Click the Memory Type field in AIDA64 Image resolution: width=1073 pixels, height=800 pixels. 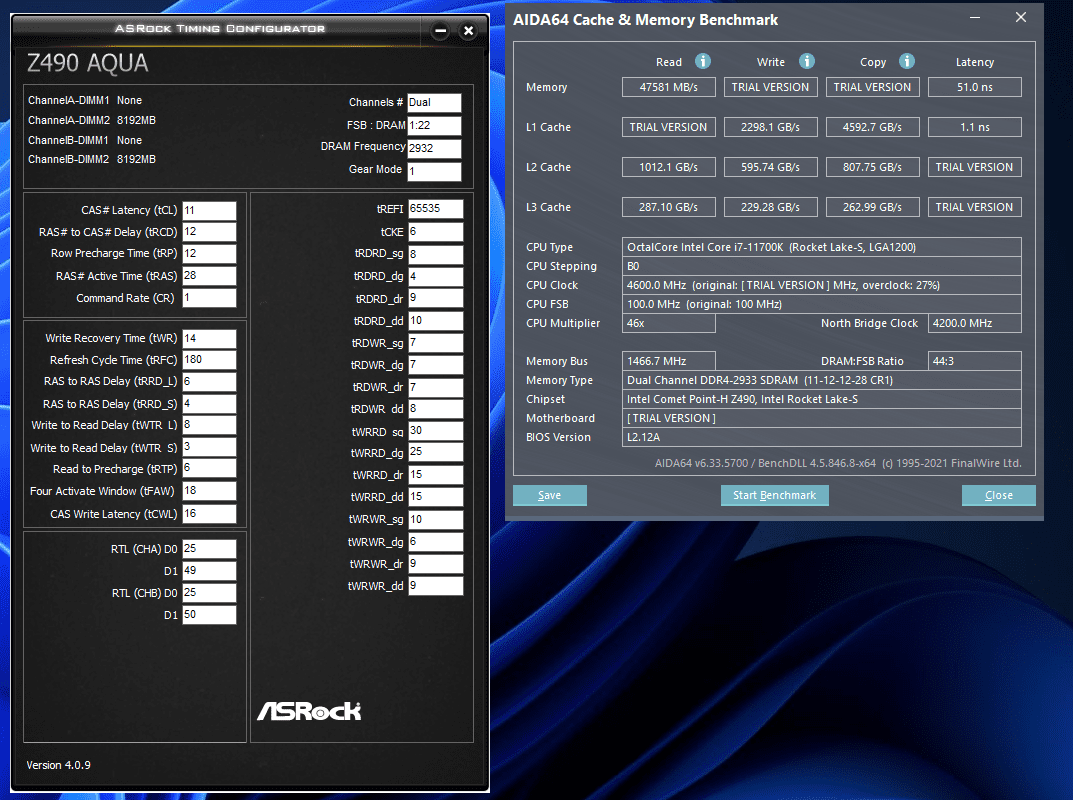(x=821, y=380)
